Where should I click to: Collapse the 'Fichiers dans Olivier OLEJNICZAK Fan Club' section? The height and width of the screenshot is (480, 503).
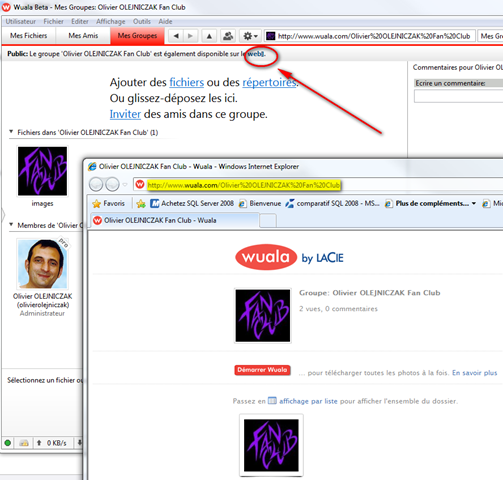coord(11,132)
